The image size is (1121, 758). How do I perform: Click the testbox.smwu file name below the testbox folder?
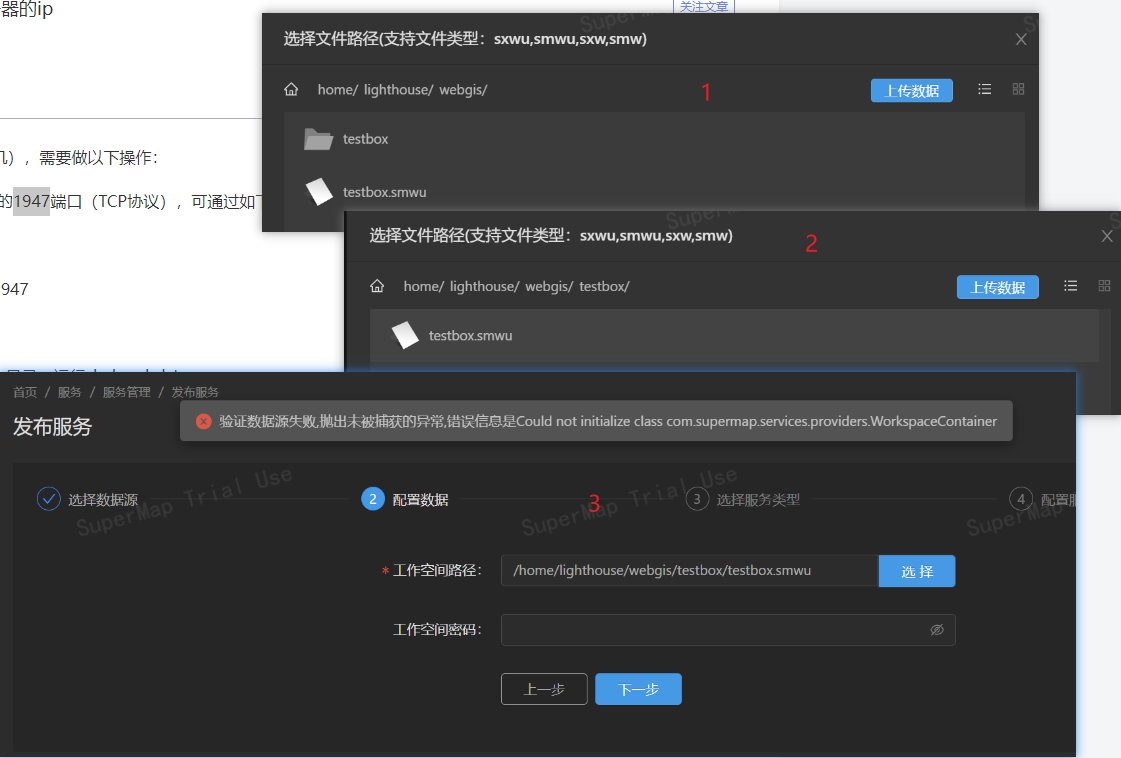pos(385,192)
